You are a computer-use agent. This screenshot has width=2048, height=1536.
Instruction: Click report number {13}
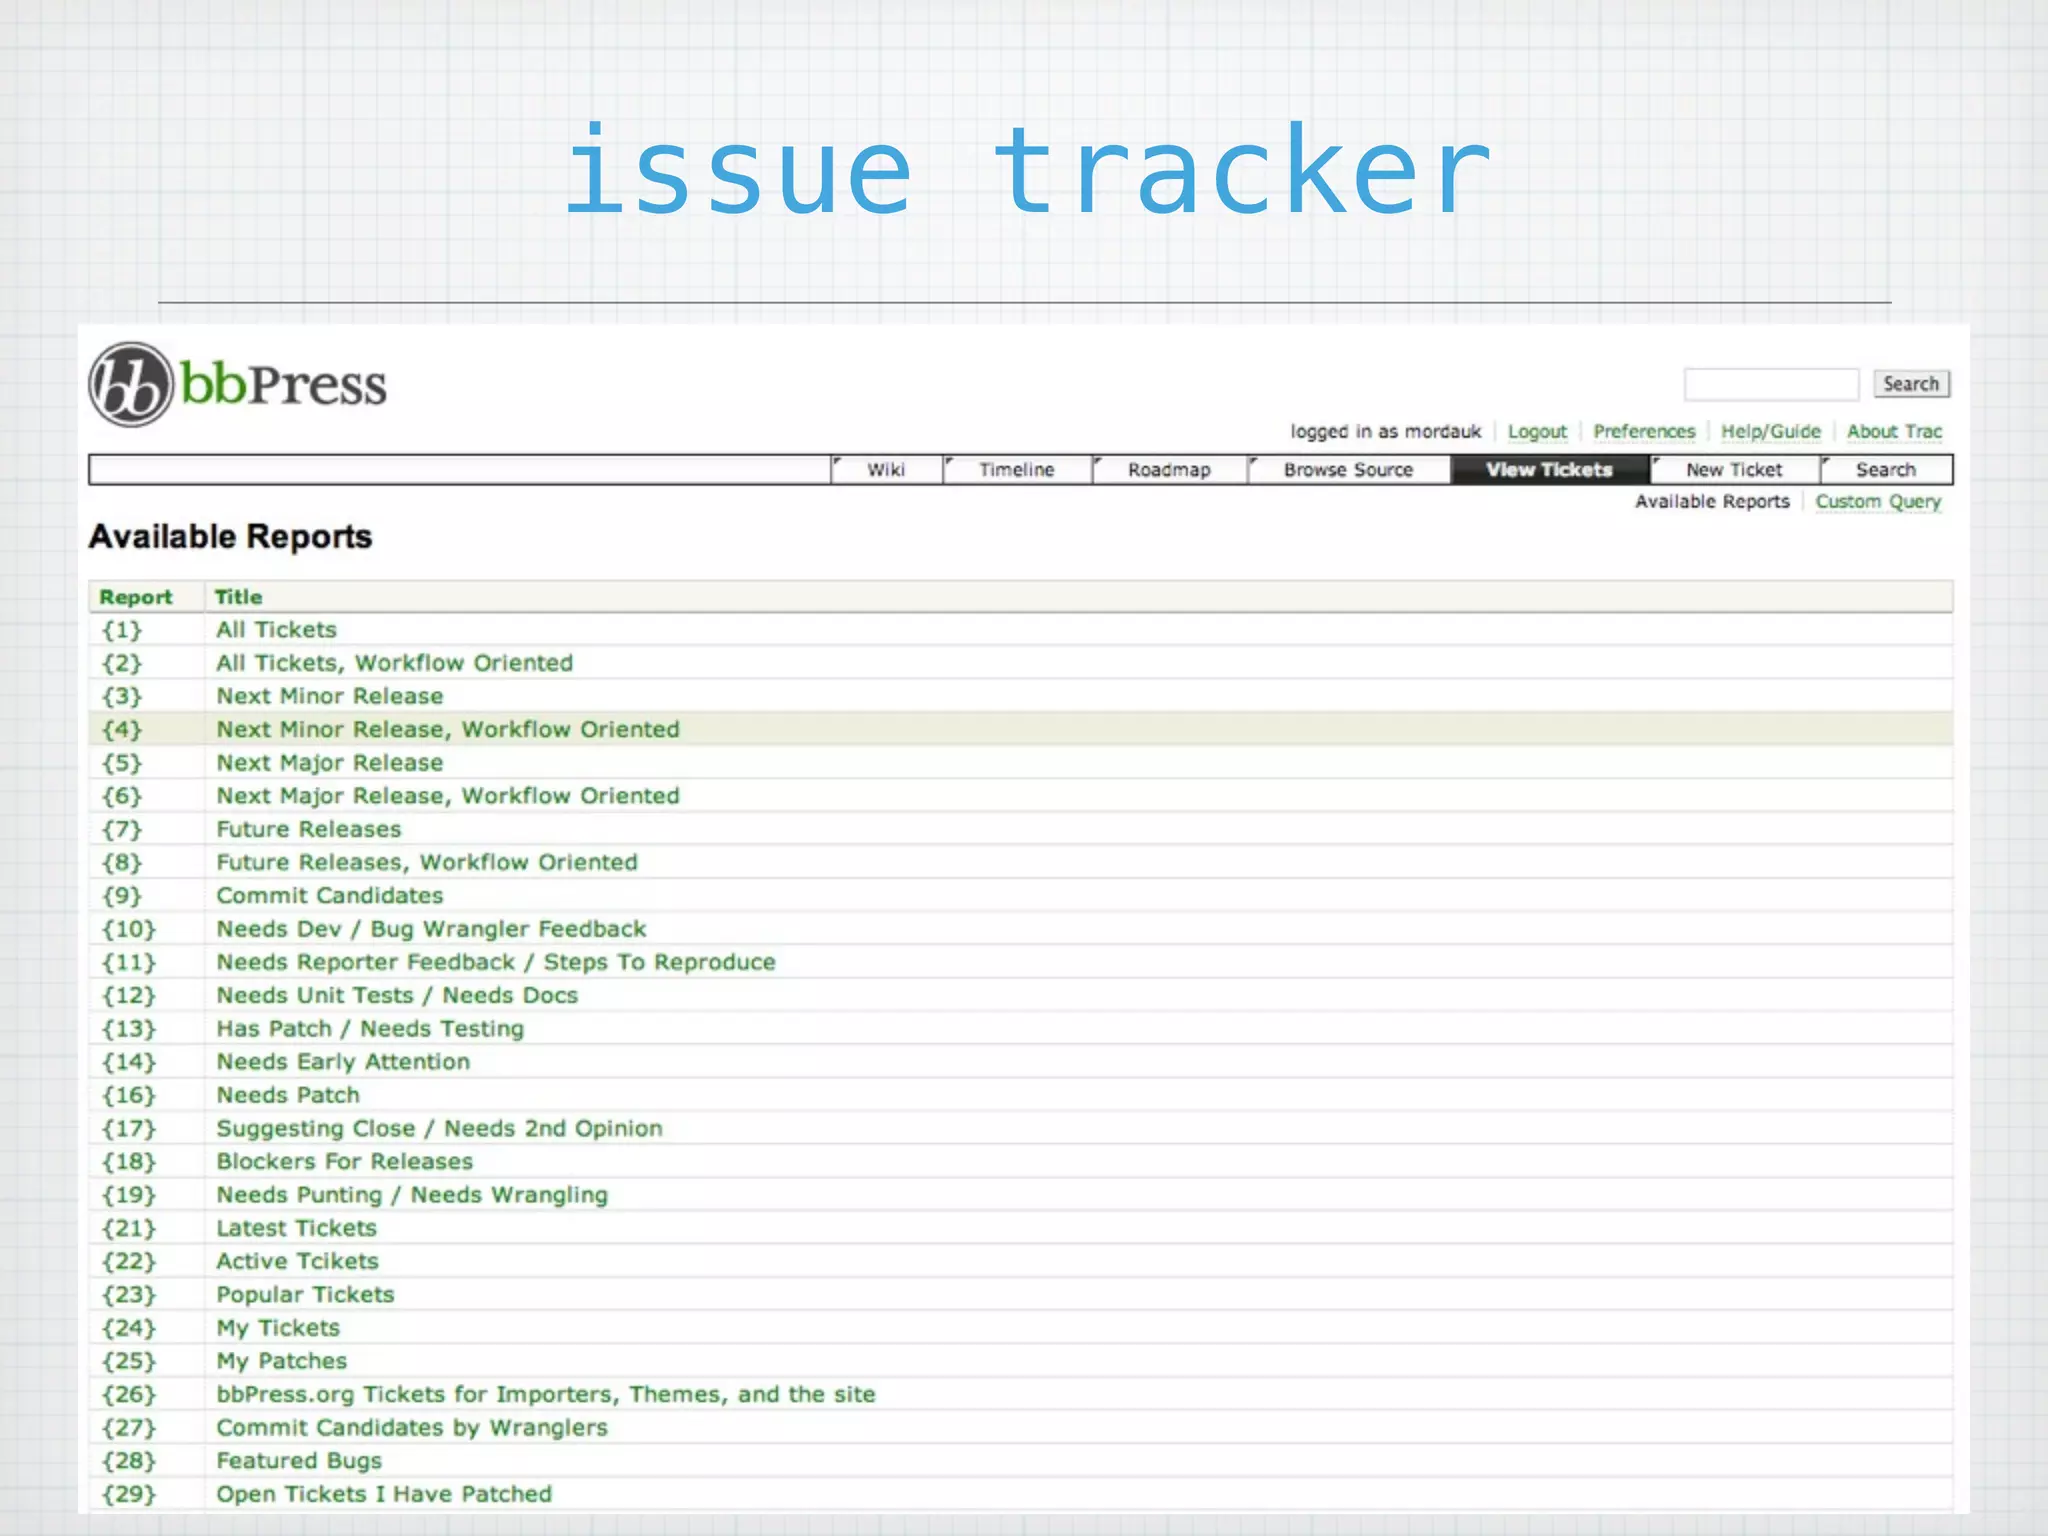click(129, 1028)
